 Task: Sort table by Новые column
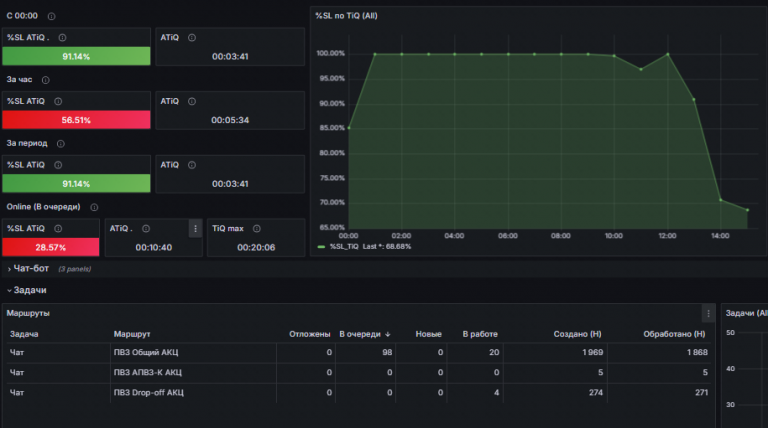pyautogui.click(x=429, y=334)
